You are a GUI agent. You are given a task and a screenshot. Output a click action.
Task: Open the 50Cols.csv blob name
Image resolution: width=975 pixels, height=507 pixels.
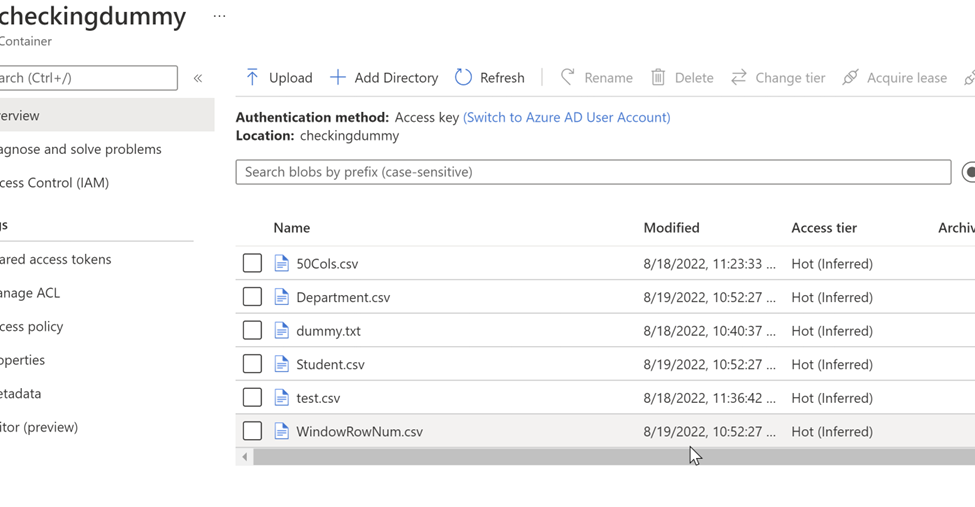(327, 264)
